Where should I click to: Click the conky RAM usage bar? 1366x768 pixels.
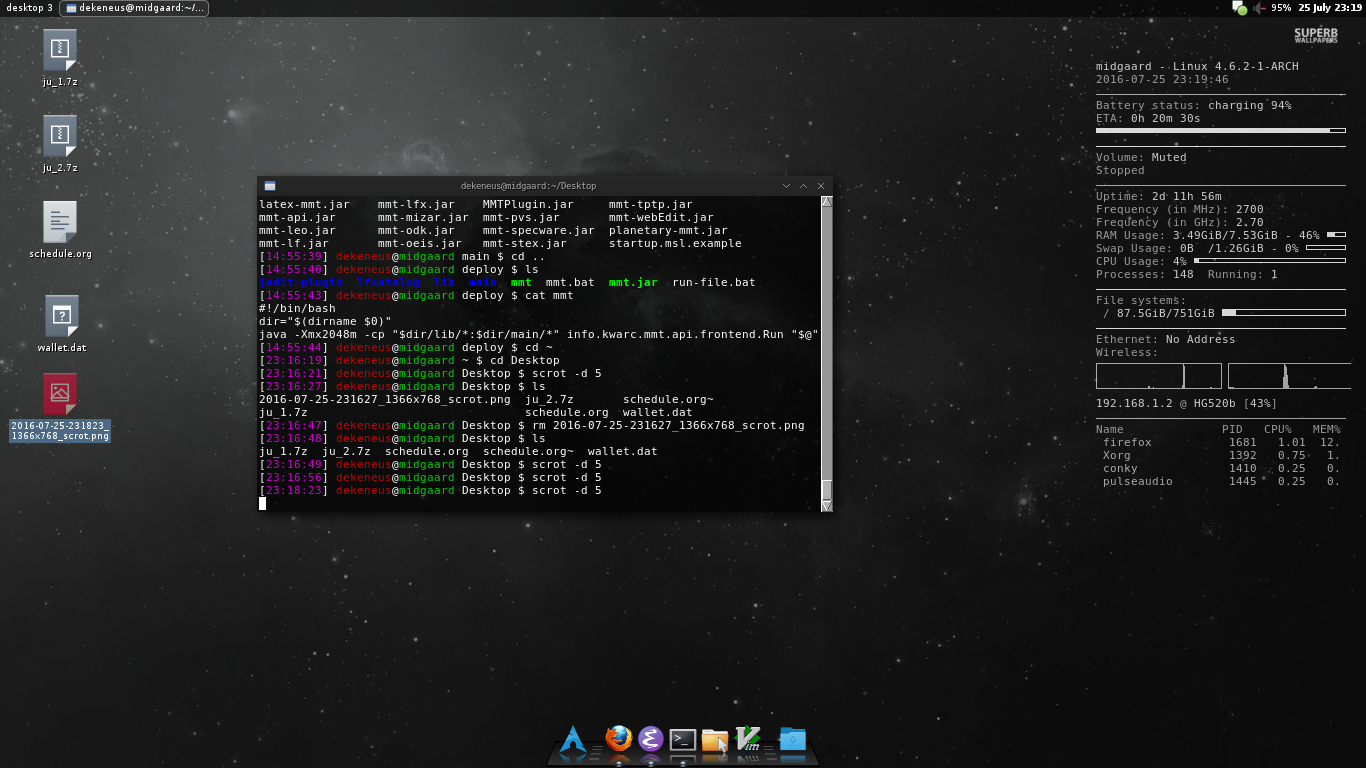1336,235
